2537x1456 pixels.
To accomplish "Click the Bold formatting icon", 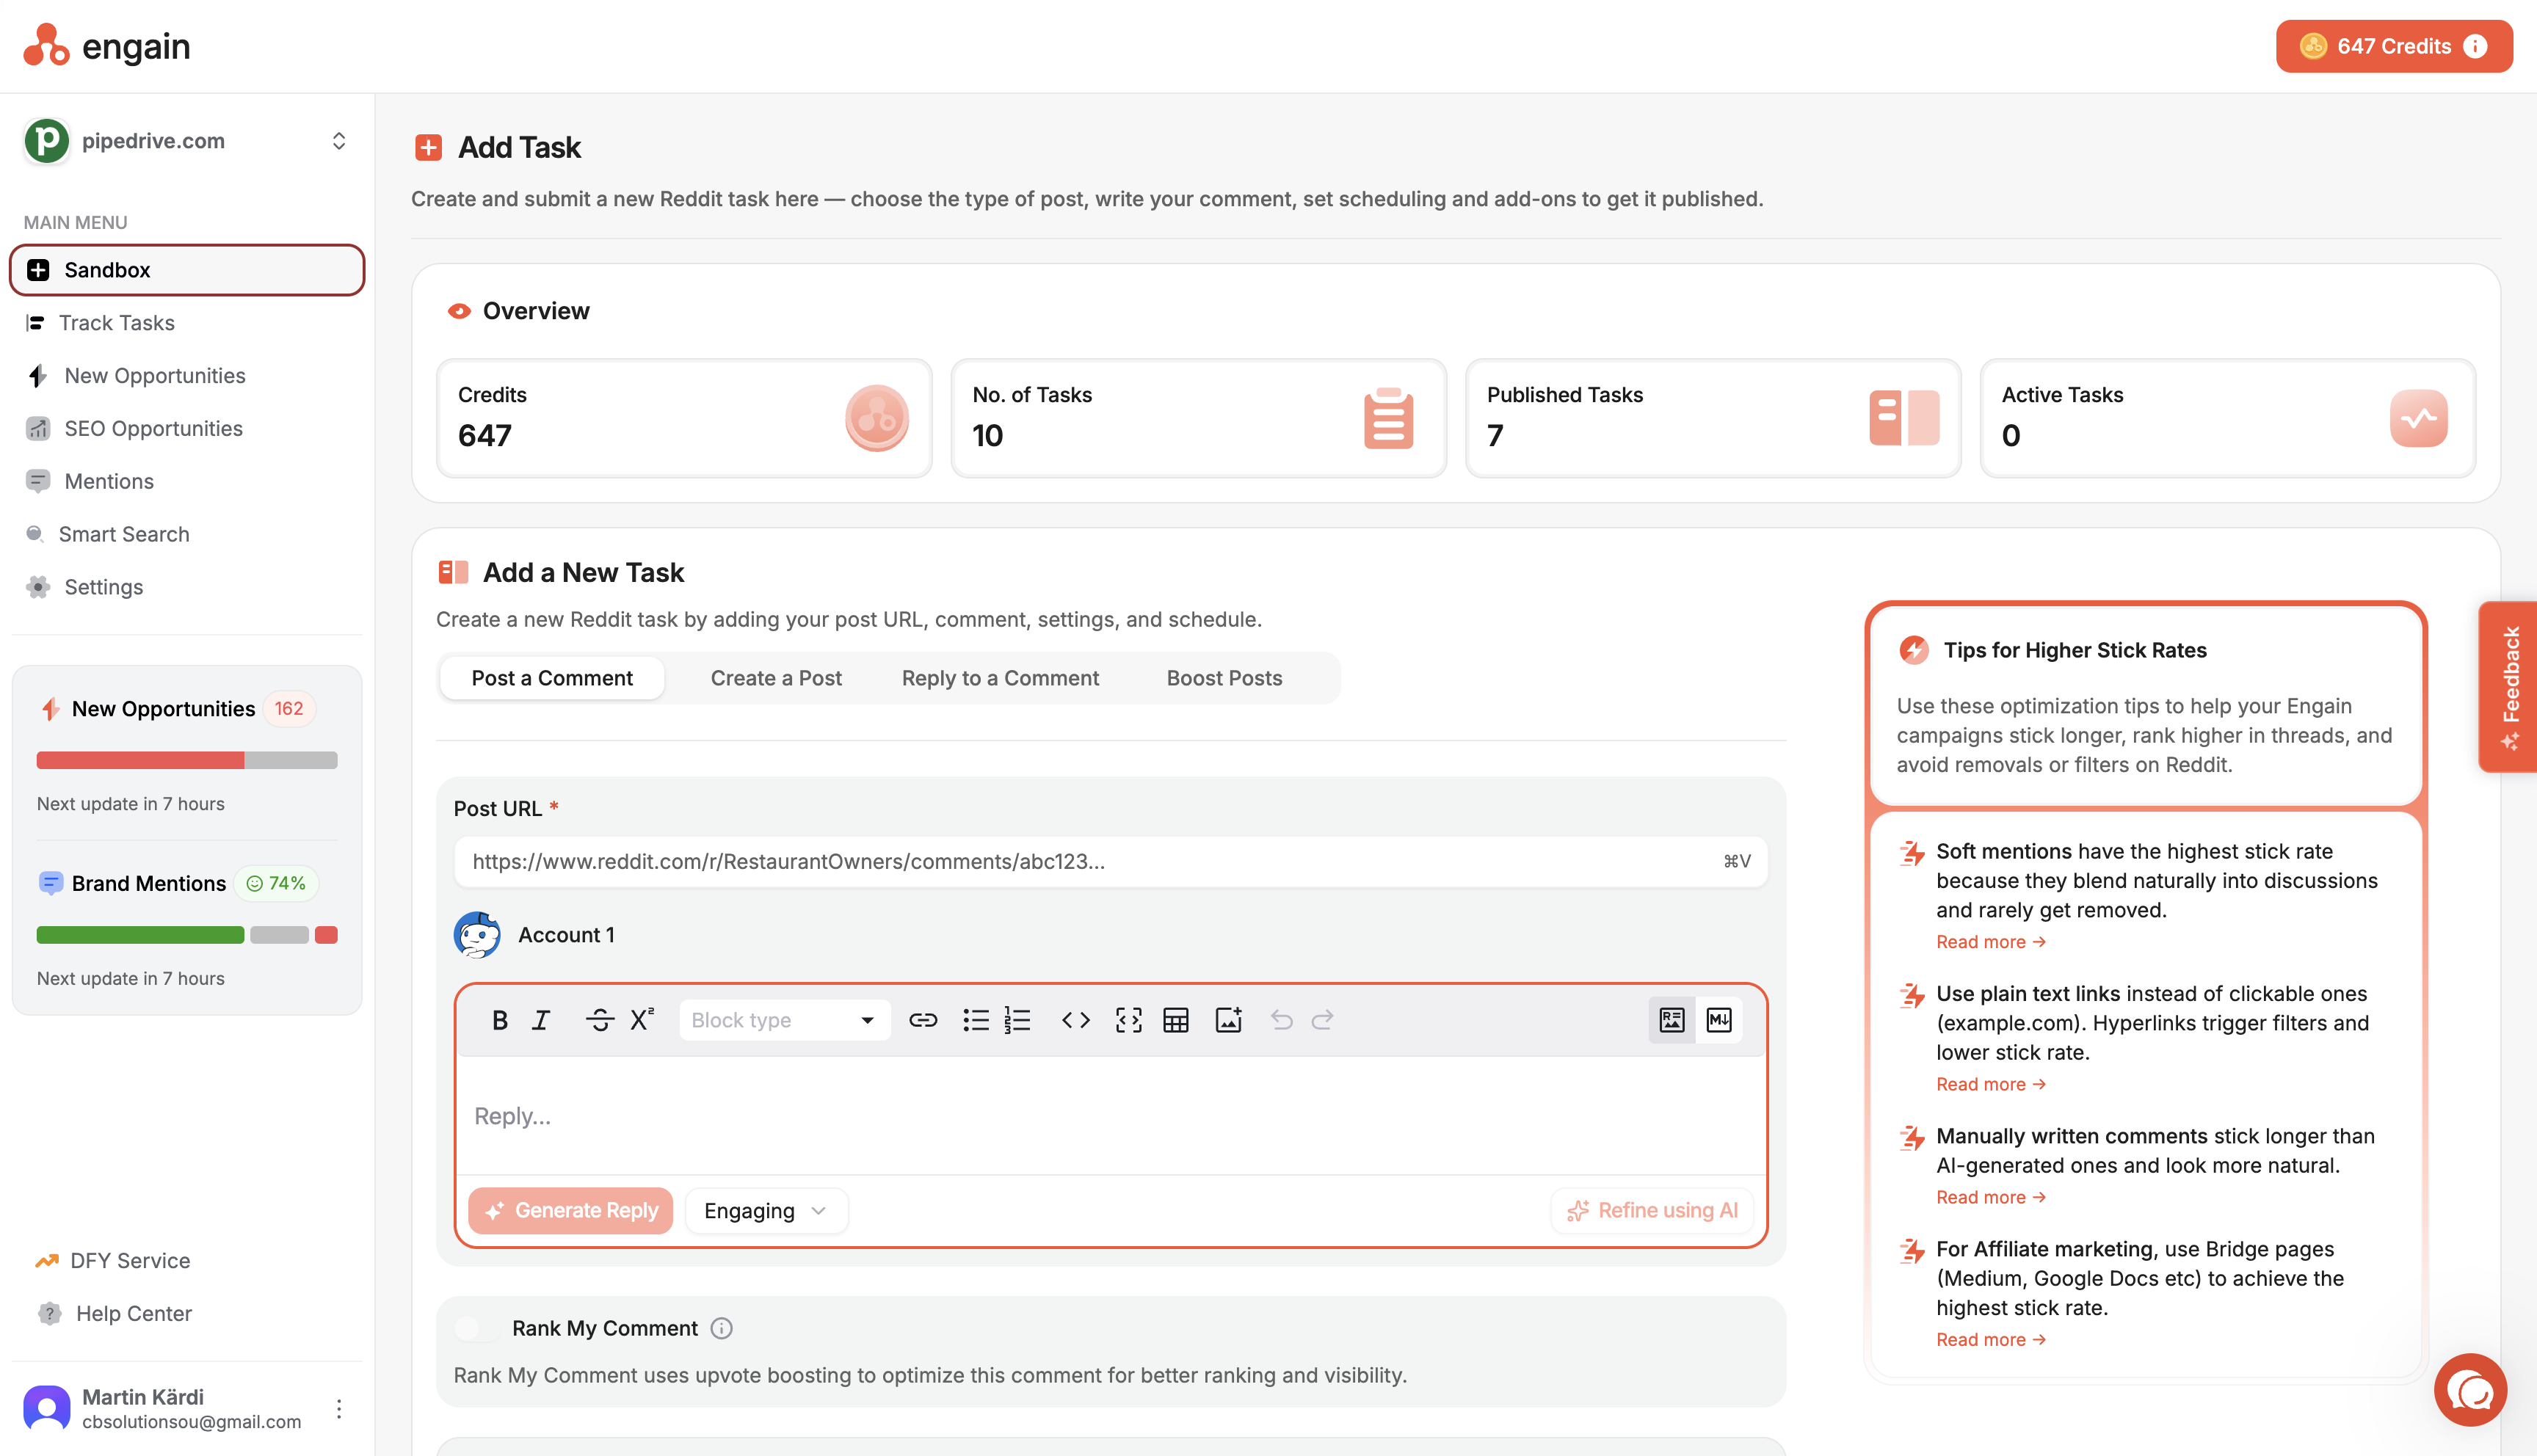I will pos(500,1020).
